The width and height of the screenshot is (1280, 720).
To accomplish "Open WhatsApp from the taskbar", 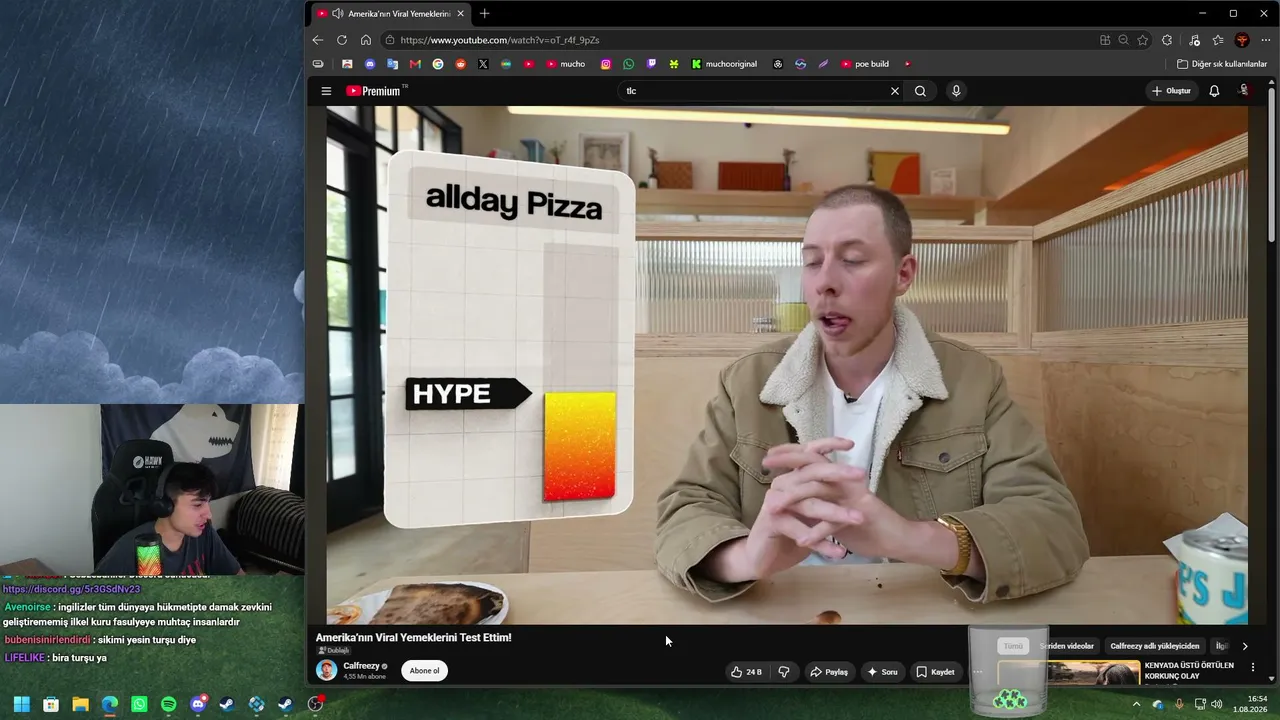I will click(139, 704).
